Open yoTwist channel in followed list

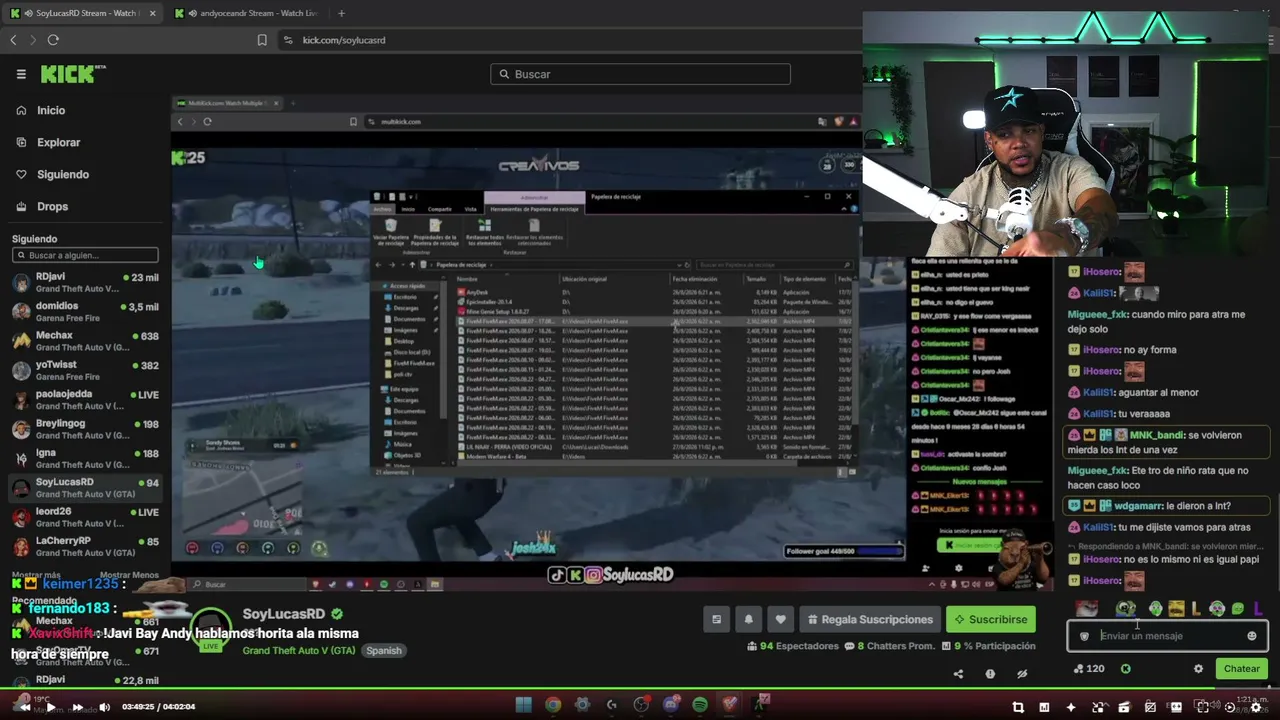(x=85, y=370)
